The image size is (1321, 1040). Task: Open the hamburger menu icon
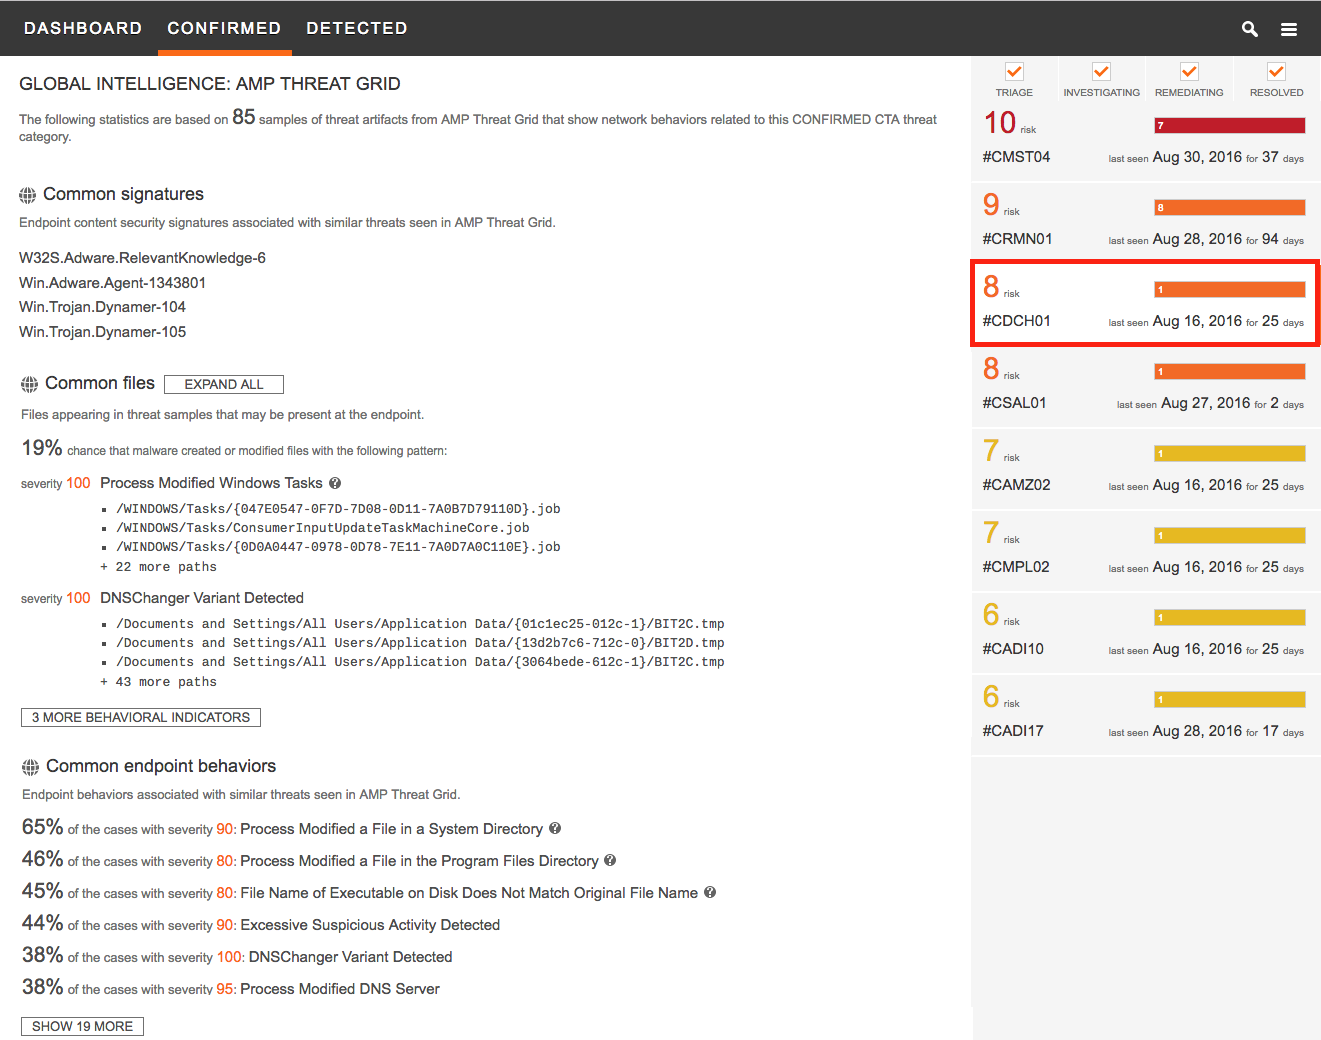coord(1289,29)
